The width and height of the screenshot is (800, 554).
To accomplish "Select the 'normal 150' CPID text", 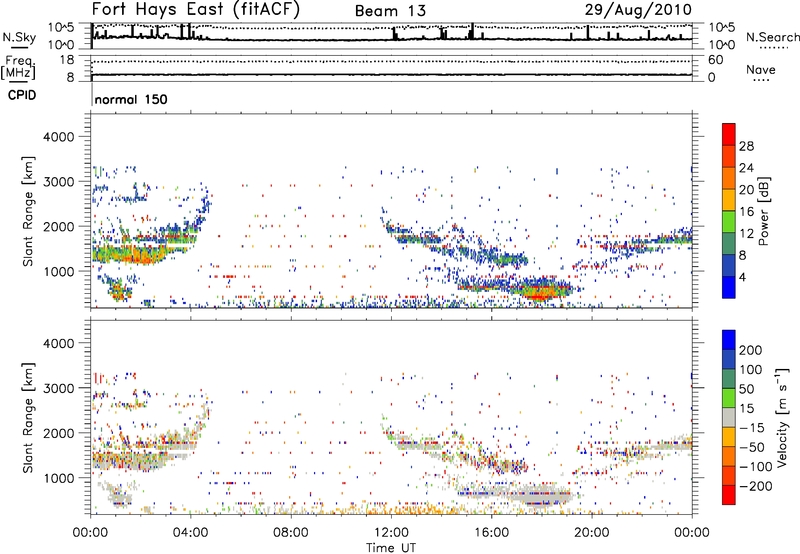I will coord(131,99).
